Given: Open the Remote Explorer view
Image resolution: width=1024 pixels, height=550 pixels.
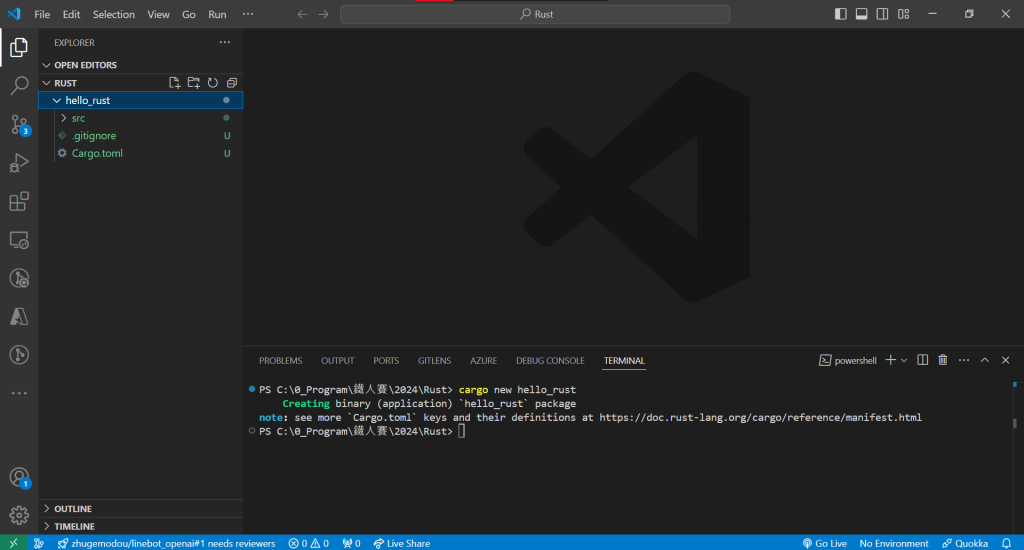Looking at the screenshot, I should [19, 240].
